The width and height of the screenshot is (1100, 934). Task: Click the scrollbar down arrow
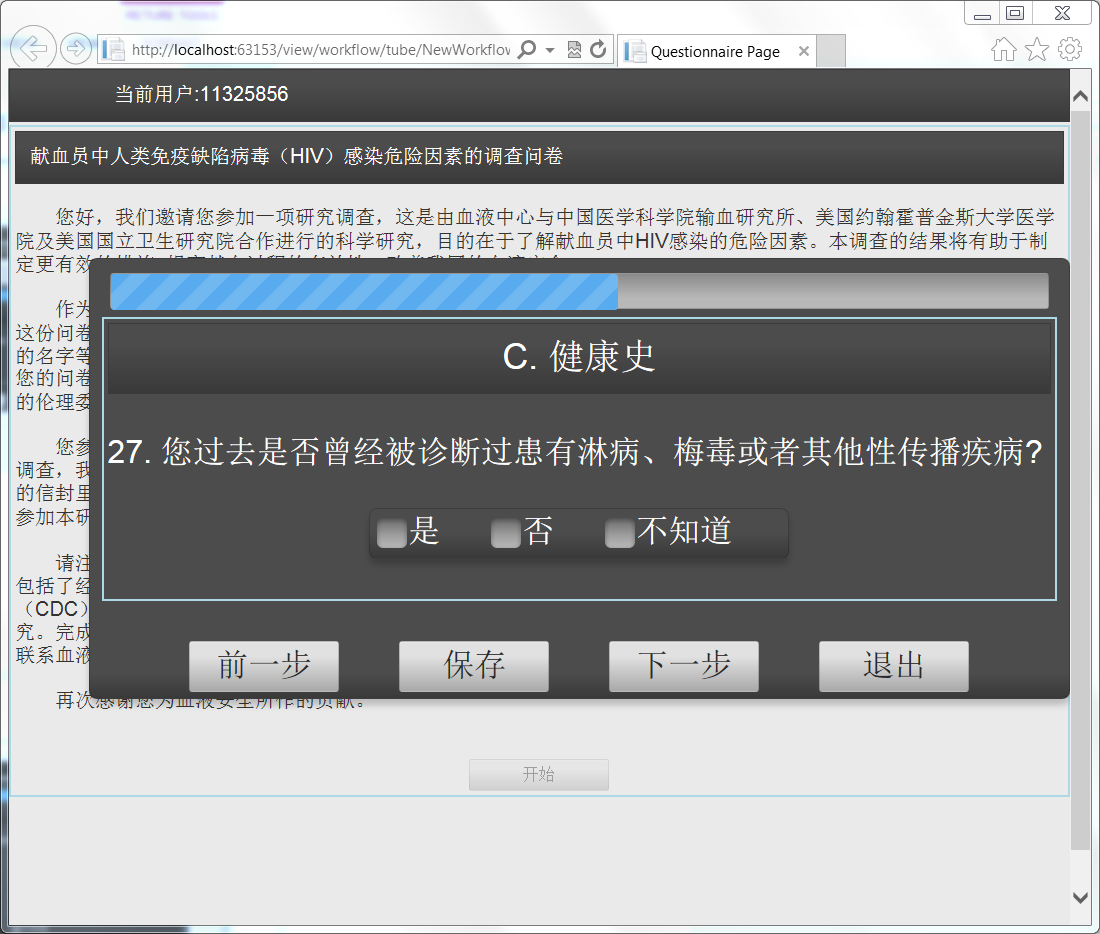(1080, 898)
